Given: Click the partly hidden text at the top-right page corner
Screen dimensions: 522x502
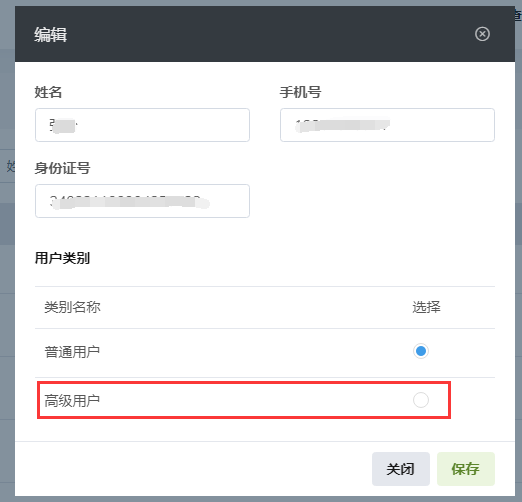Looking at the screenshot, I should click(x=518, y=15).
